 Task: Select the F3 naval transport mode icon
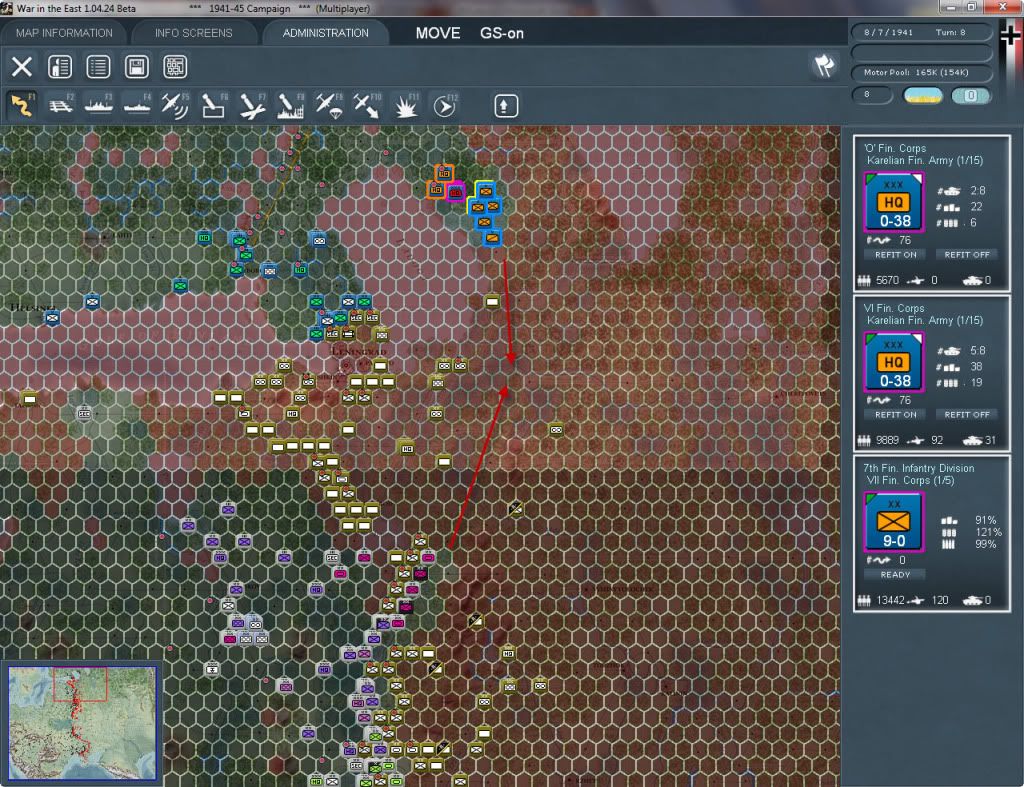tap(99, 105)
